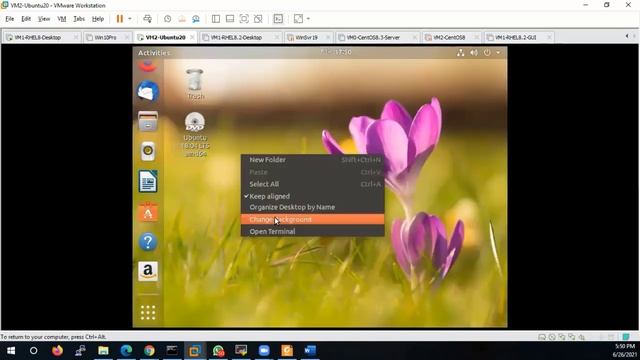The image size is (640, 360).
Task: Open Amazon from the Ubuntu dock
Action: [x=148, y=271]
